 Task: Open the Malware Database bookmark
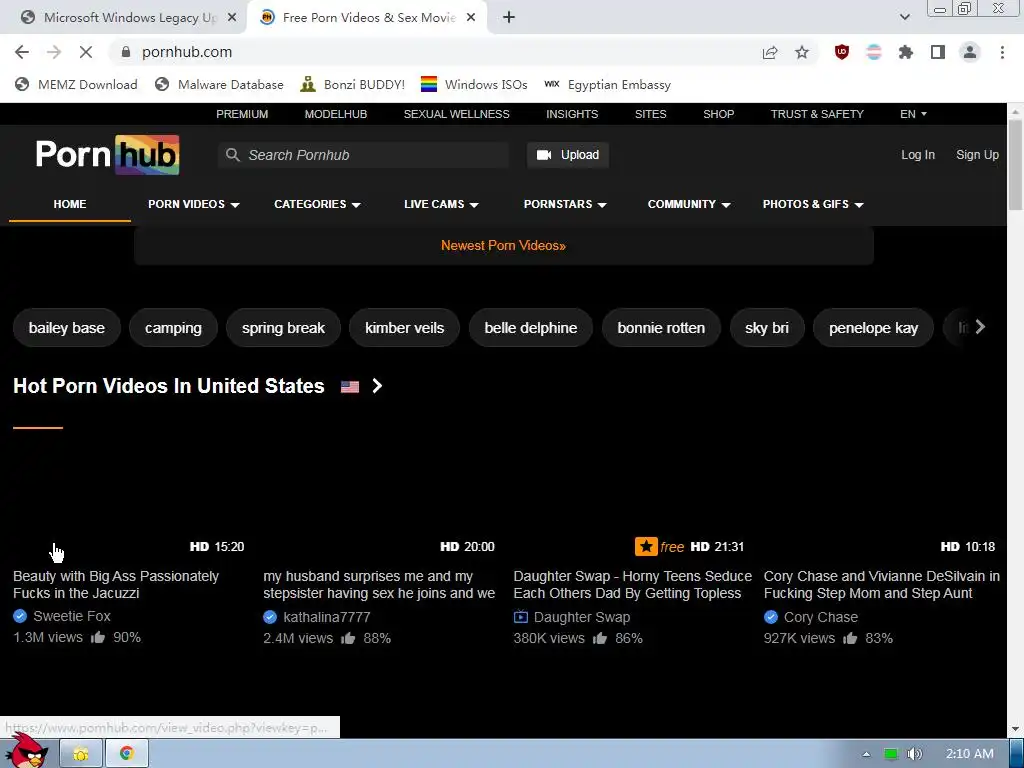click(x=219, y=84)
